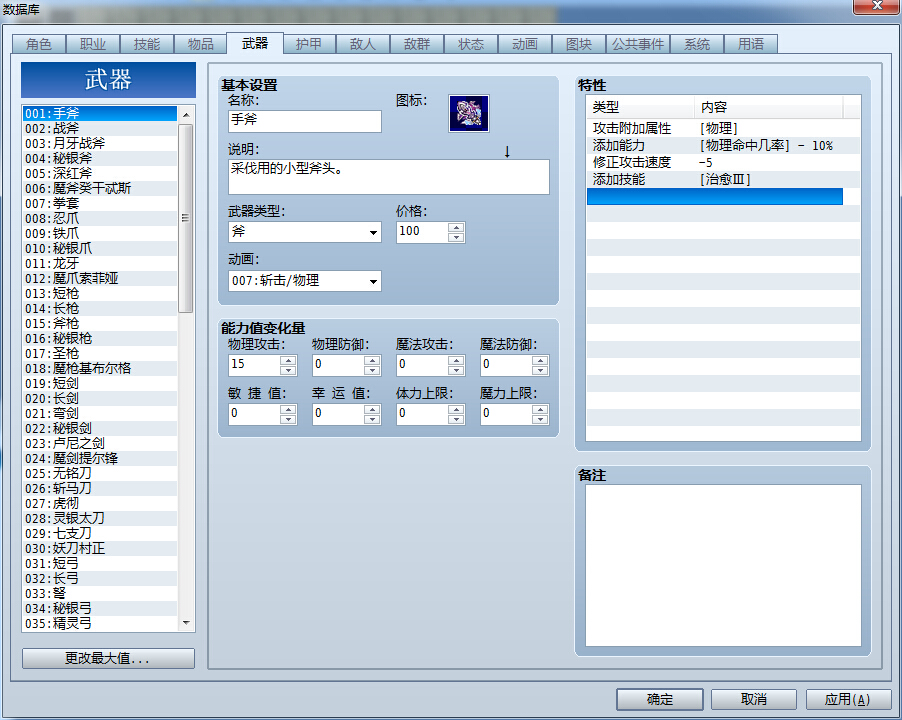This screenshot has height=720, width=902.
Task: Click the 内容 column header
Action: (769, 107)
